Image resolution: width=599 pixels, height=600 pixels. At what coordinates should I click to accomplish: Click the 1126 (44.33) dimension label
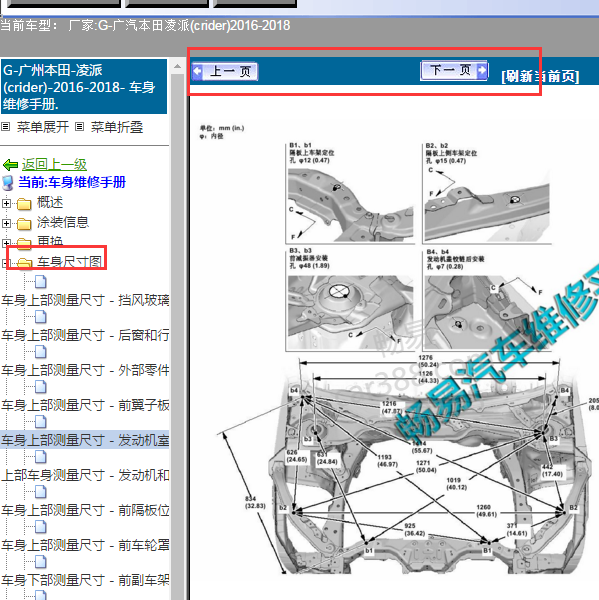(426, 377)
